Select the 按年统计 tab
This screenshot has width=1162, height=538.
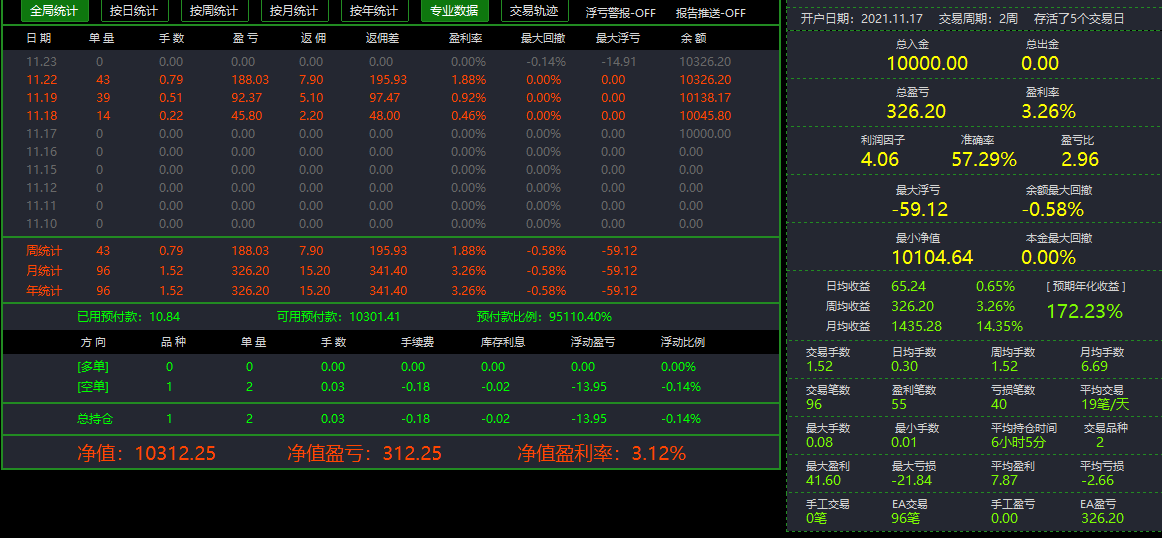(x=375, y=11)
